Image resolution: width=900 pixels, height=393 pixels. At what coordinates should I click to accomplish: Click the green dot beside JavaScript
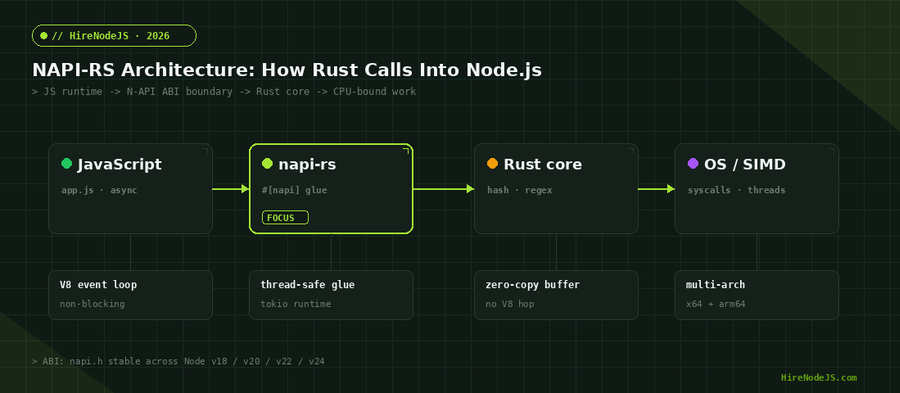click(67, 164)
